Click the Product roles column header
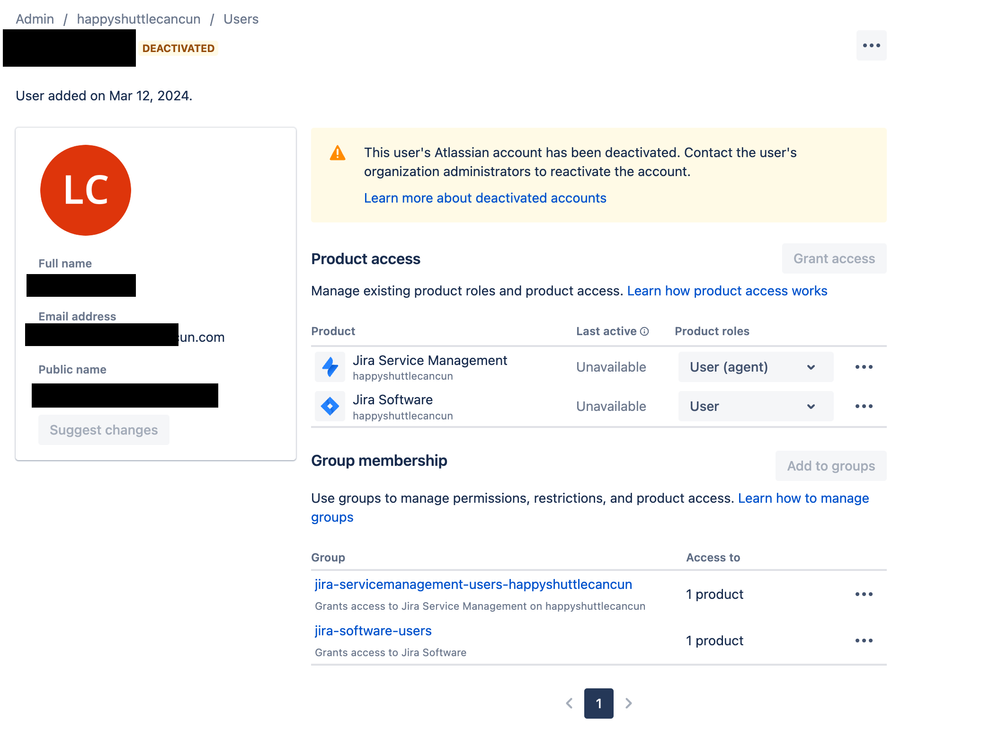The image size is (999, 747). pyautogui.click(x=712, y=331)
